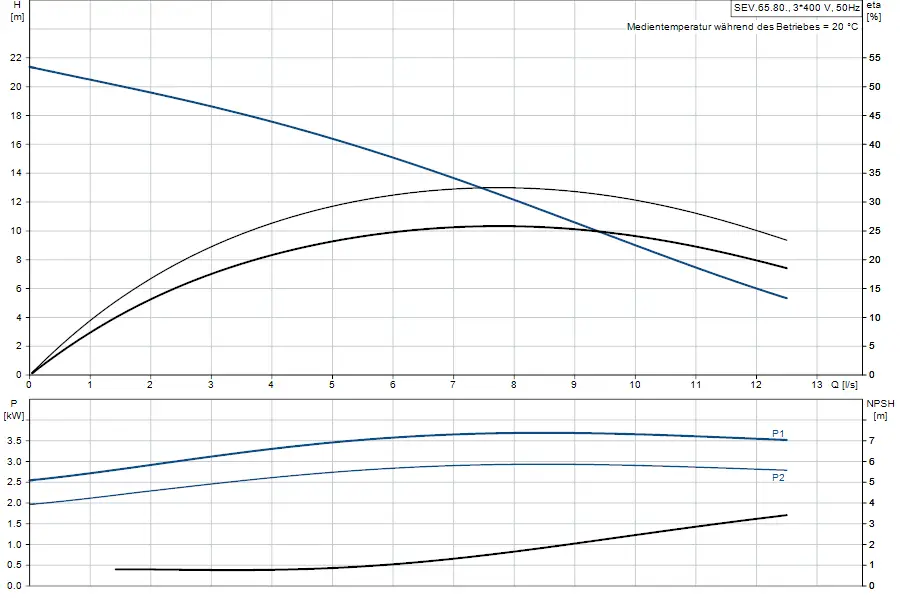The width and height of the screenshot is (900, 600).
Task: Click the SEV.65.80., 3*400 V, 50Hz title box
Action: point(797,8)
